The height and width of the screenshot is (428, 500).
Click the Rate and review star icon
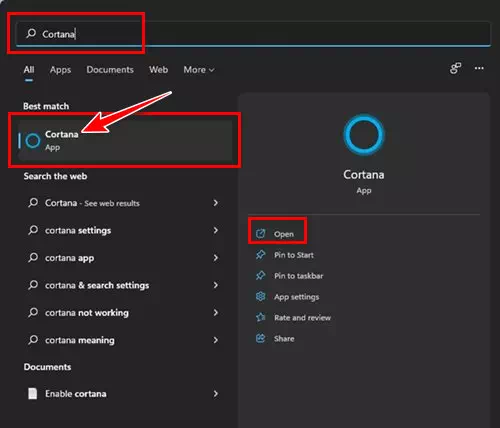(x=260, y=317)
